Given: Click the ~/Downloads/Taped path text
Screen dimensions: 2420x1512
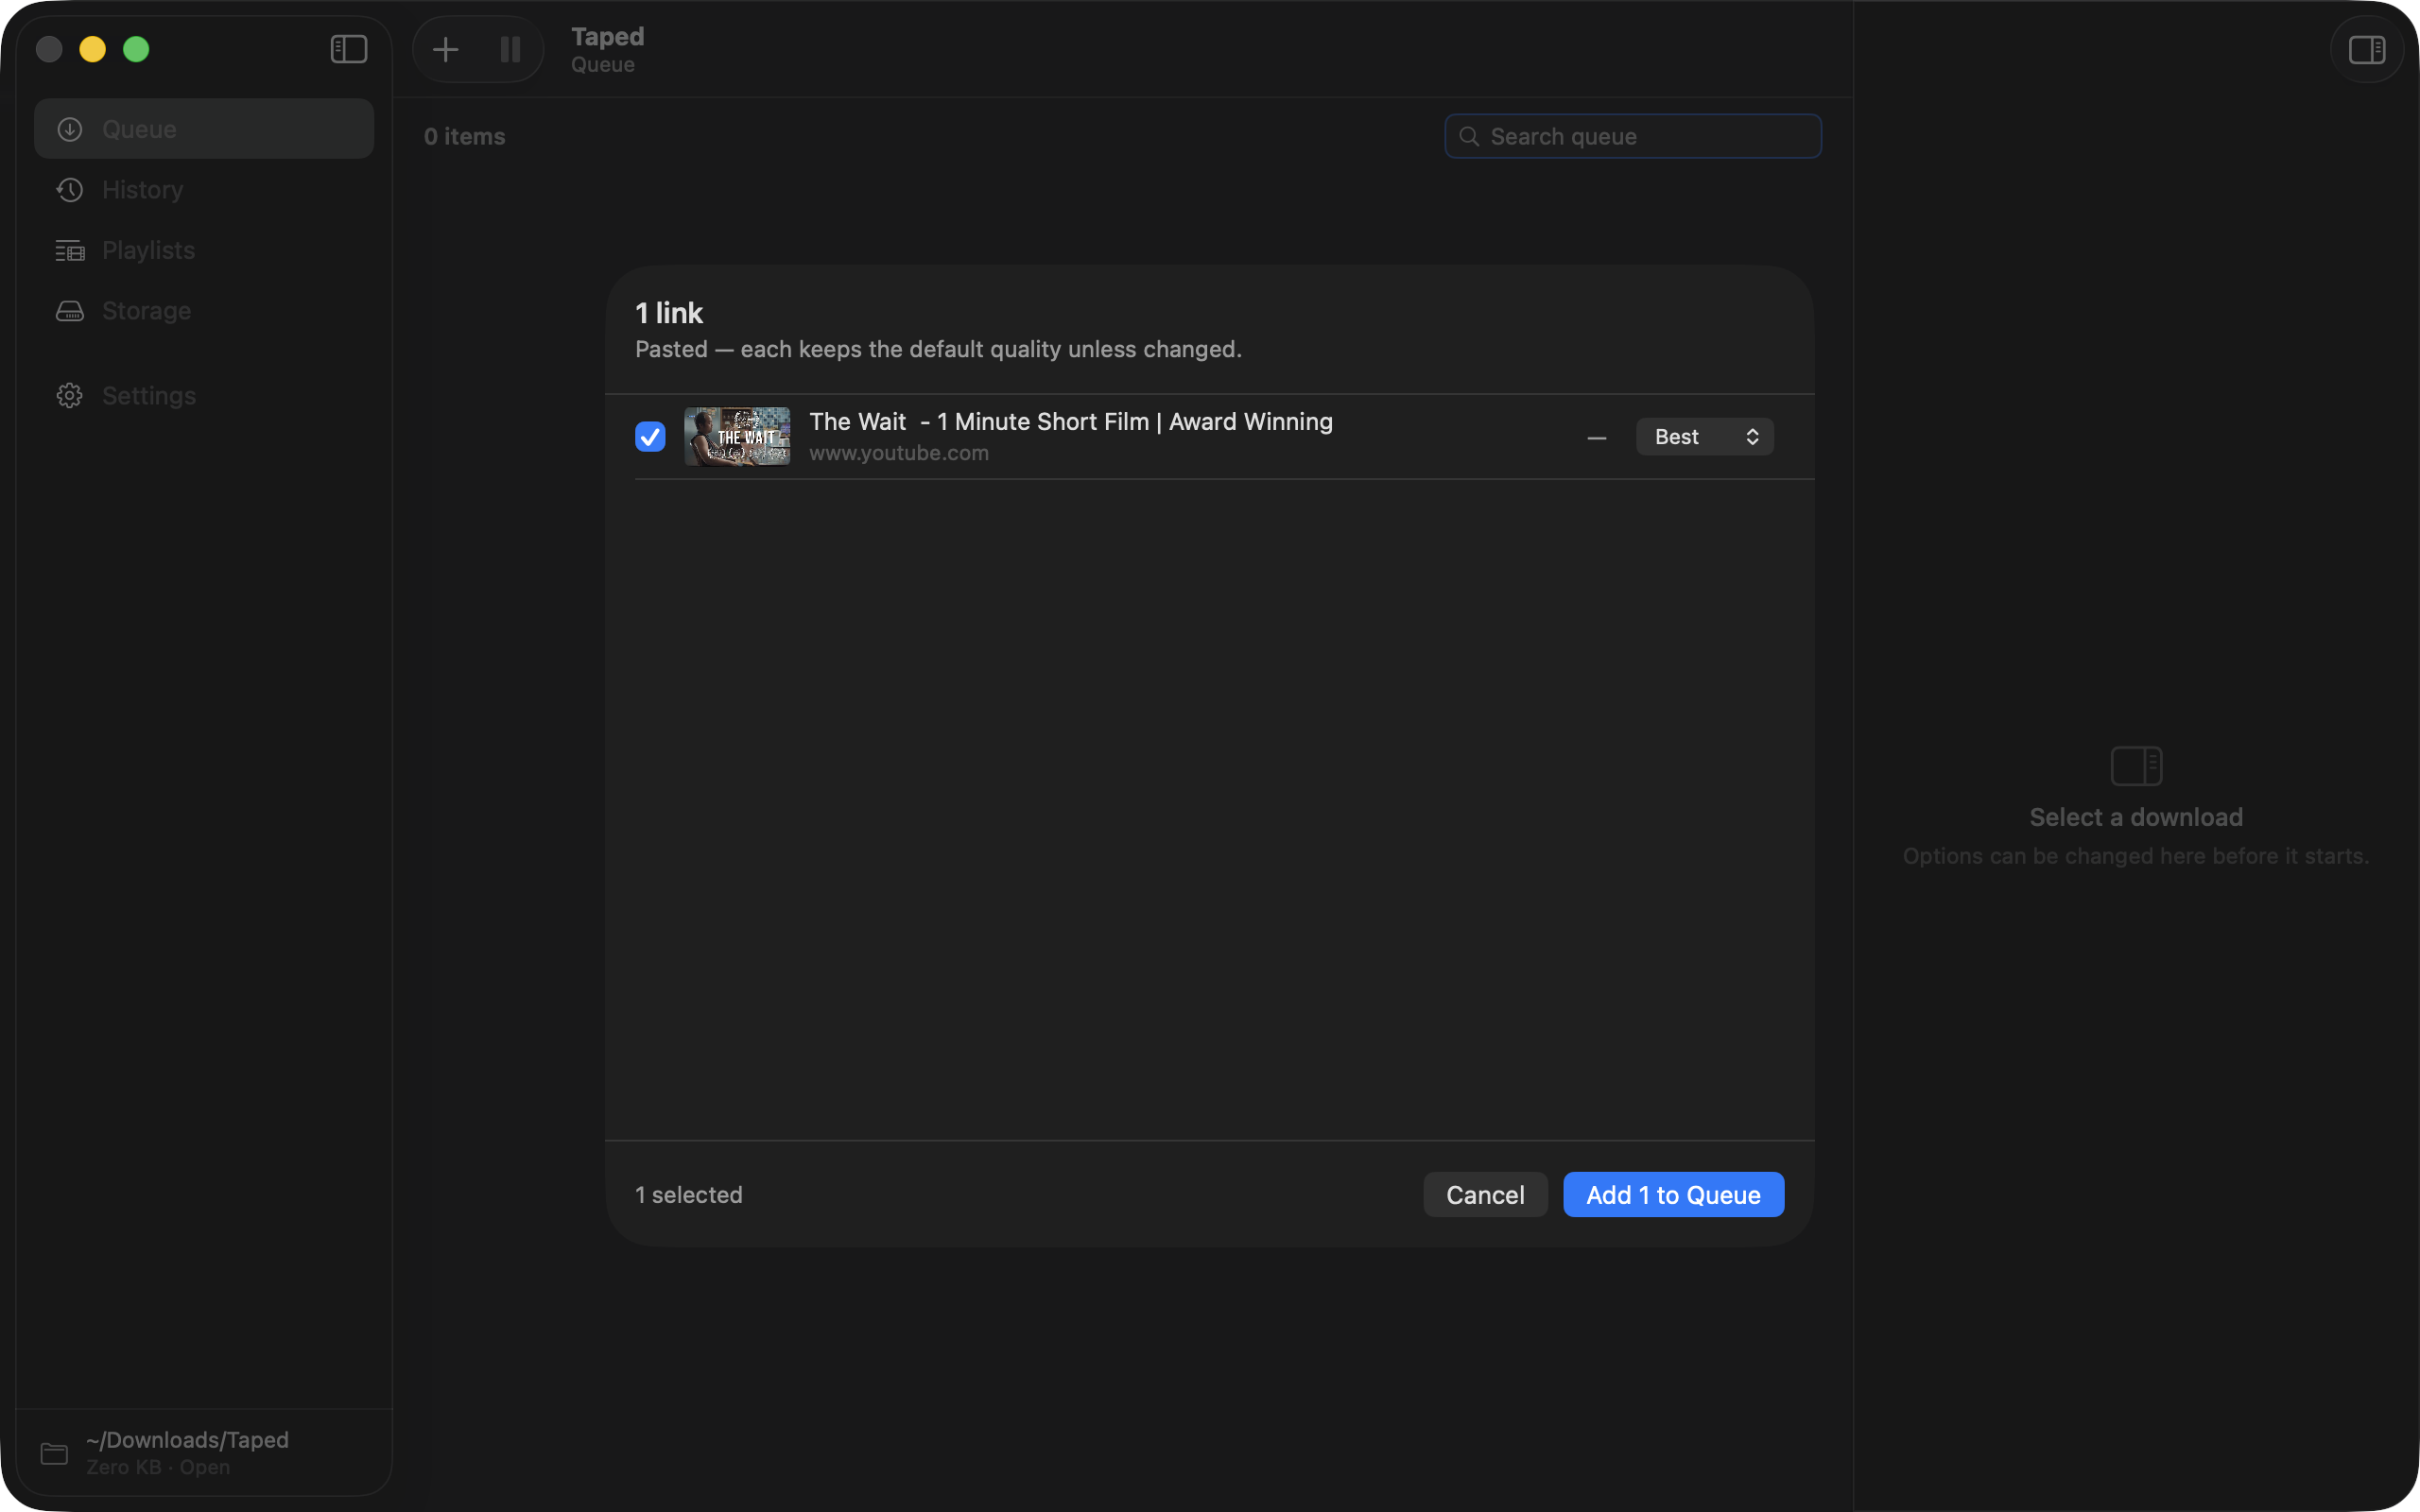Looking at the screenshot, I should [x=187, y=1440].
